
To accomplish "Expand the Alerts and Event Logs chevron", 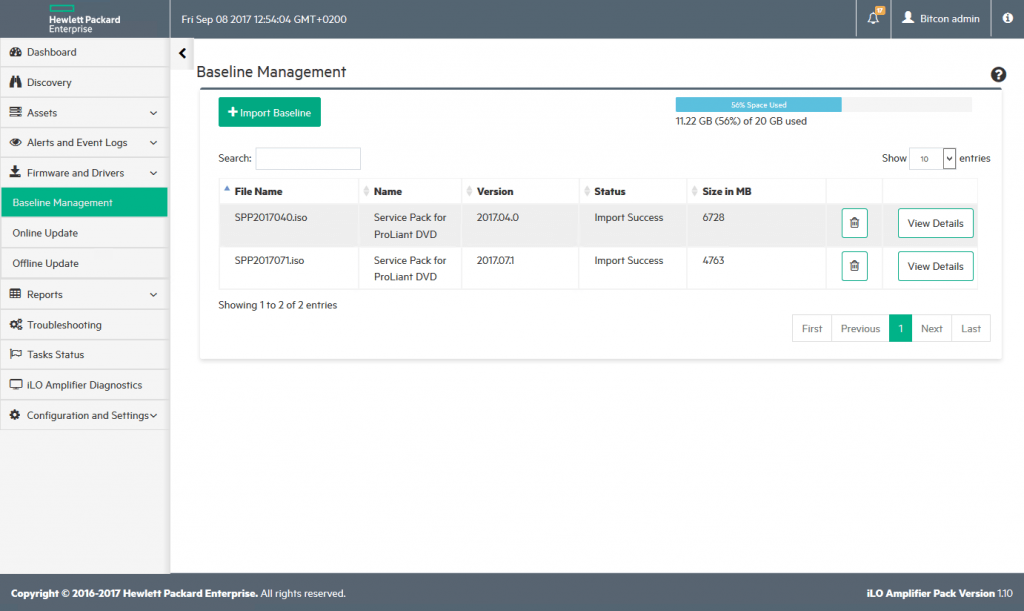I will (x=153, y=143).
